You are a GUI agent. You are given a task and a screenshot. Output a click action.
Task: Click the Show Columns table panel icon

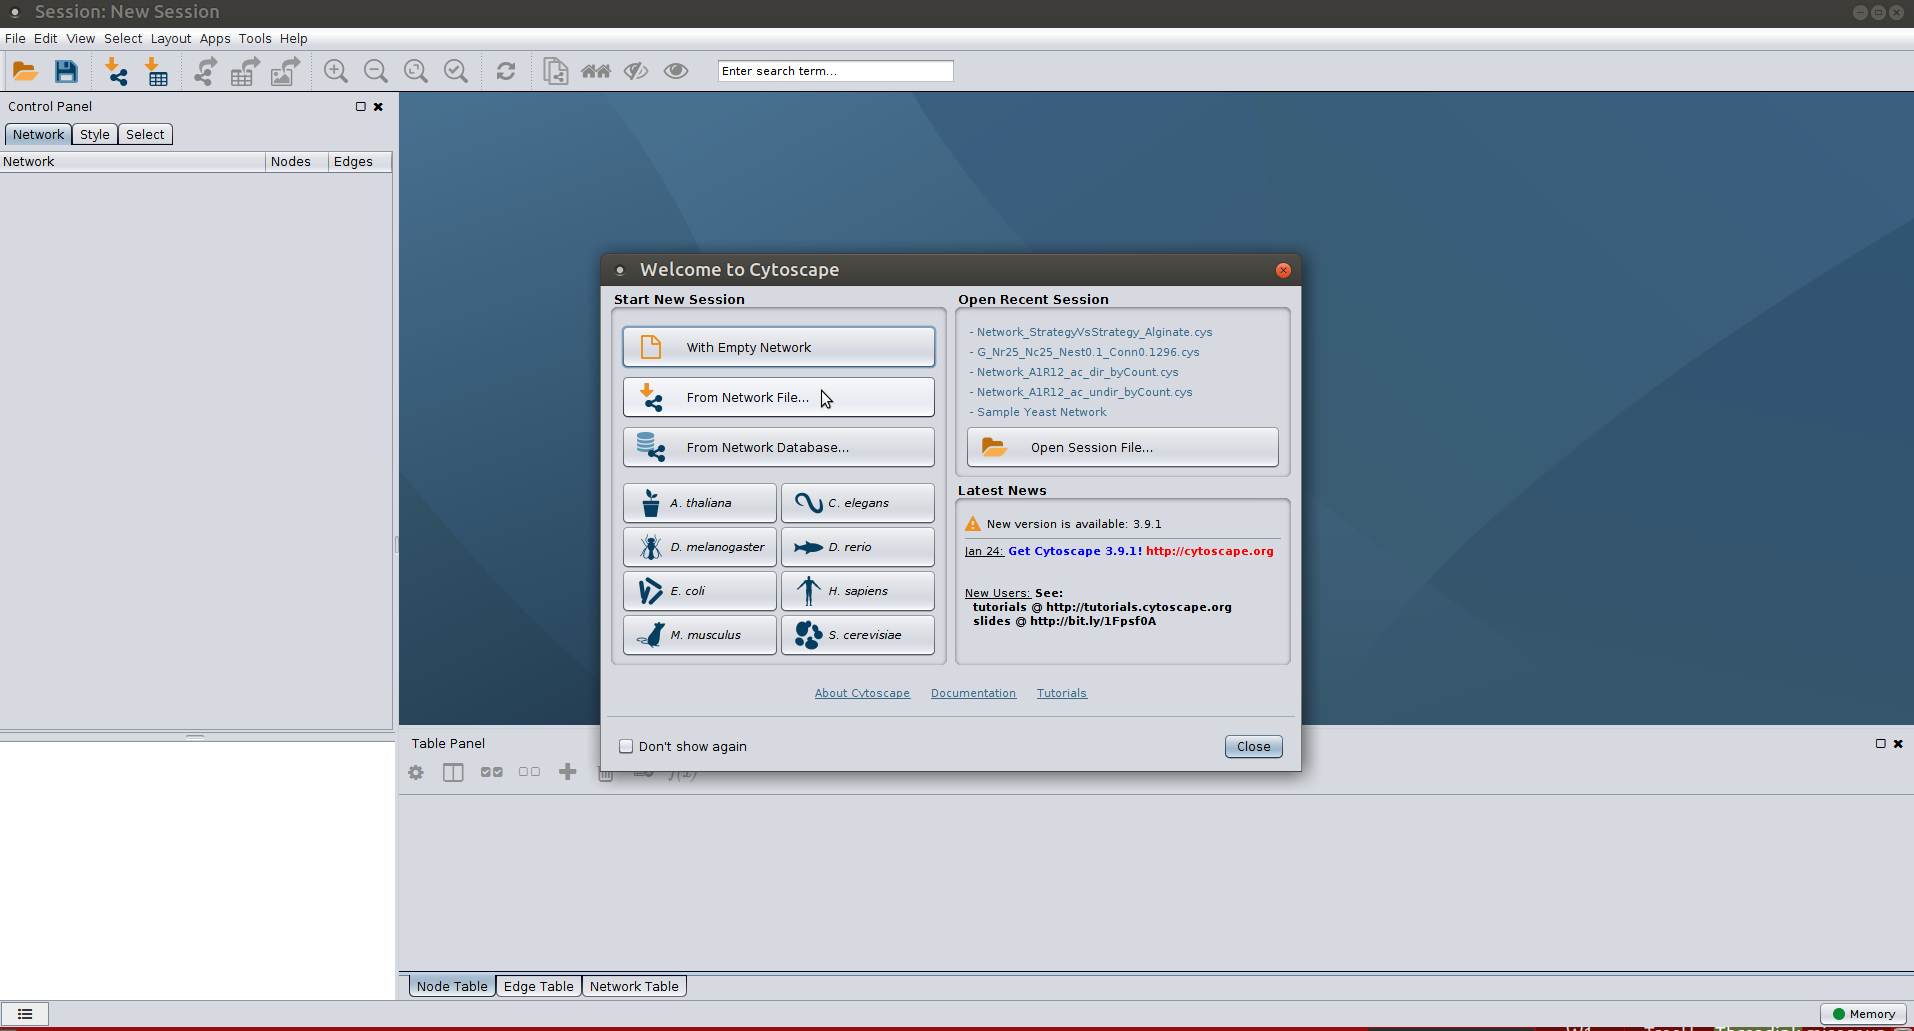pyautogui.click(x=453, y=772)
